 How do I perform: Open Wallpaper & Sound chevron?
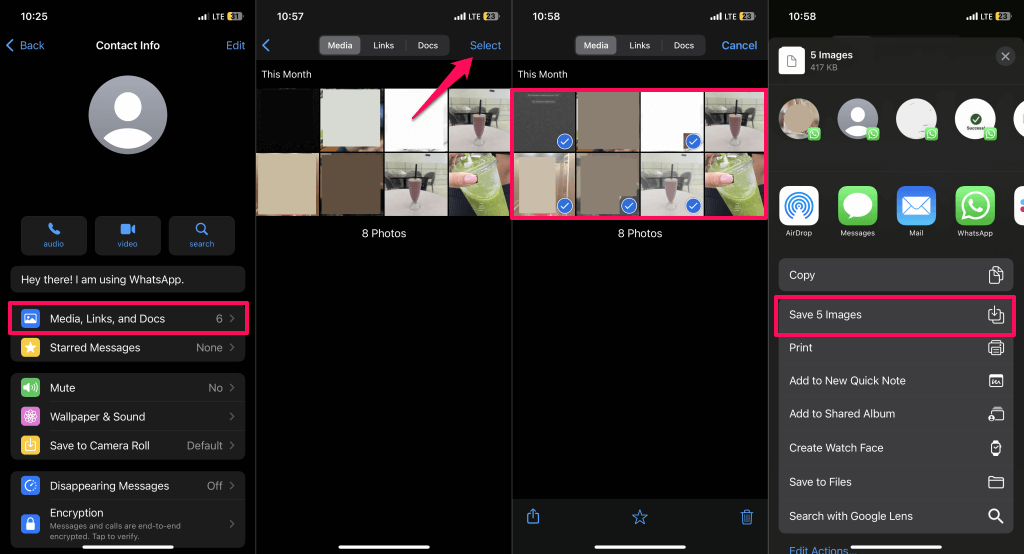(232, 416)
